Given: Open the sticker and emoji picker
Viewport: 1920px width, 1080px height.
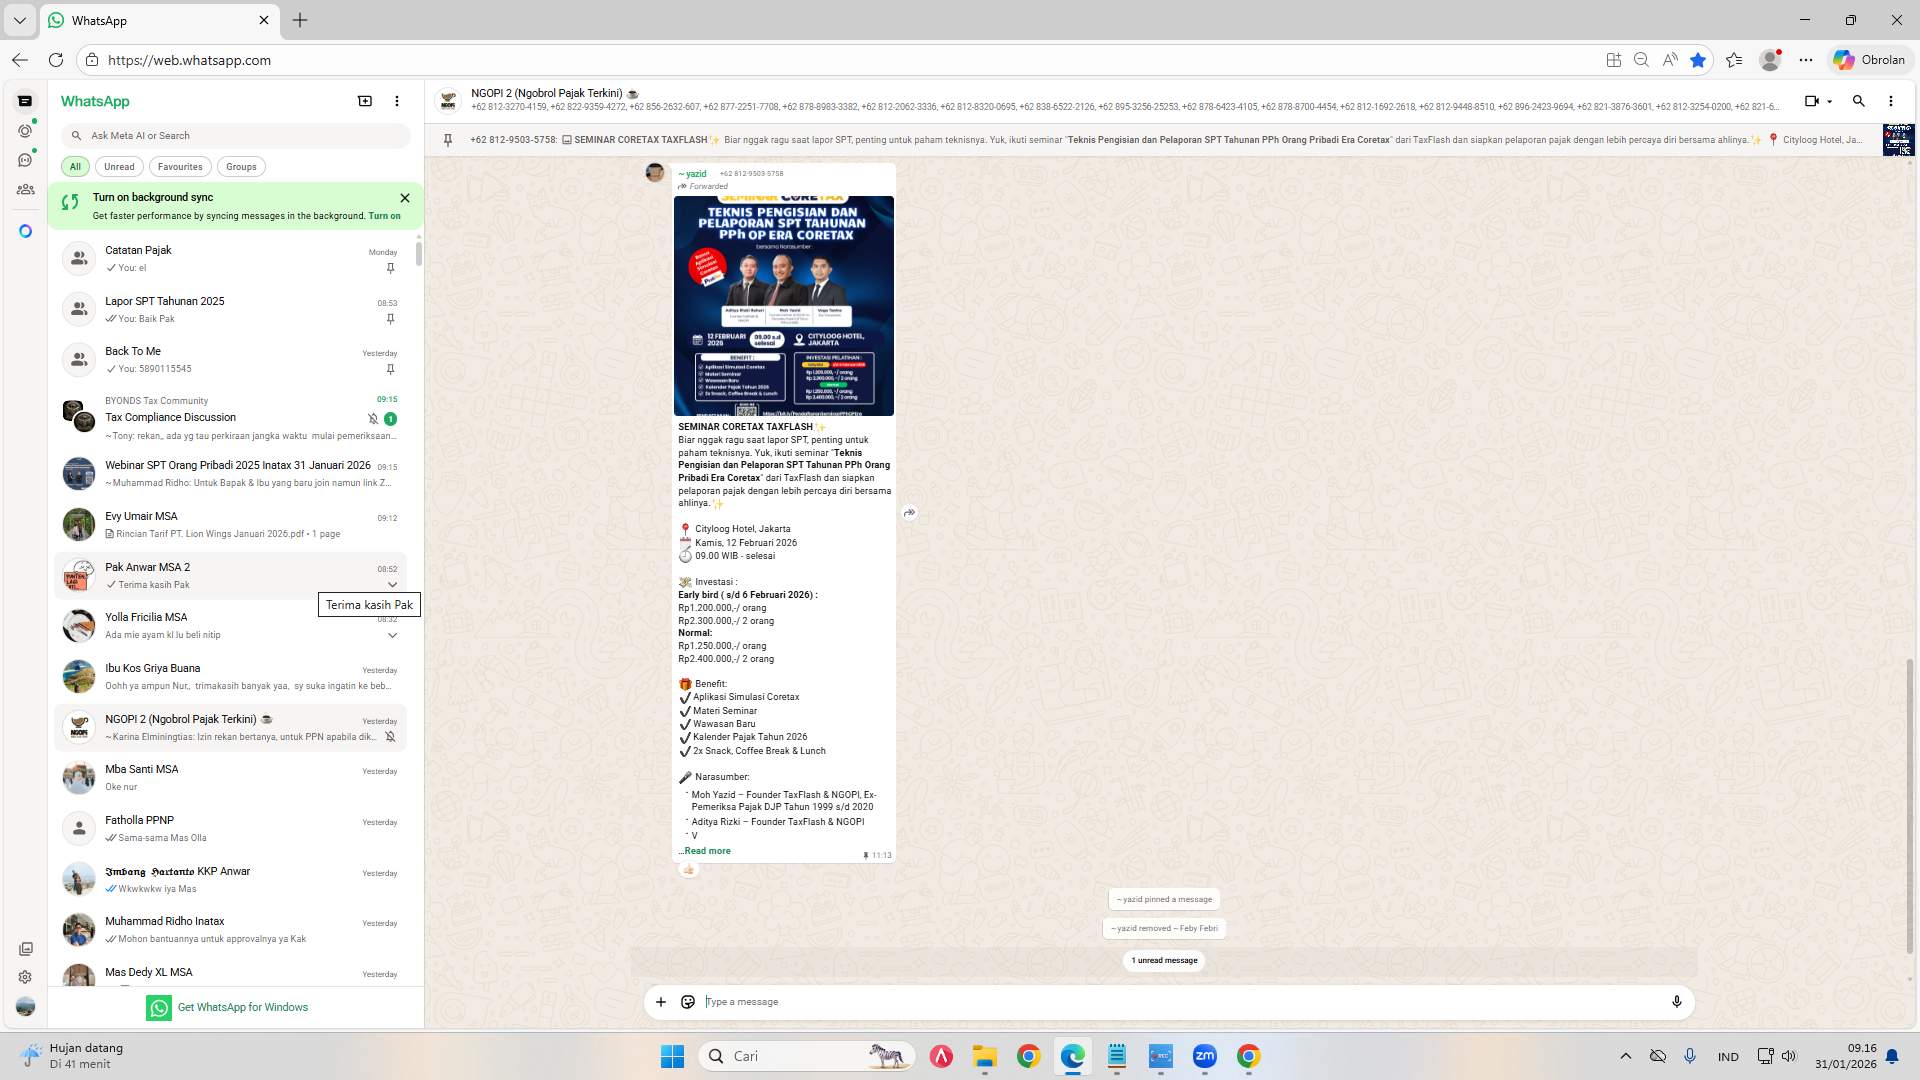Looking at the screenshot, I should click(687, 1001).
